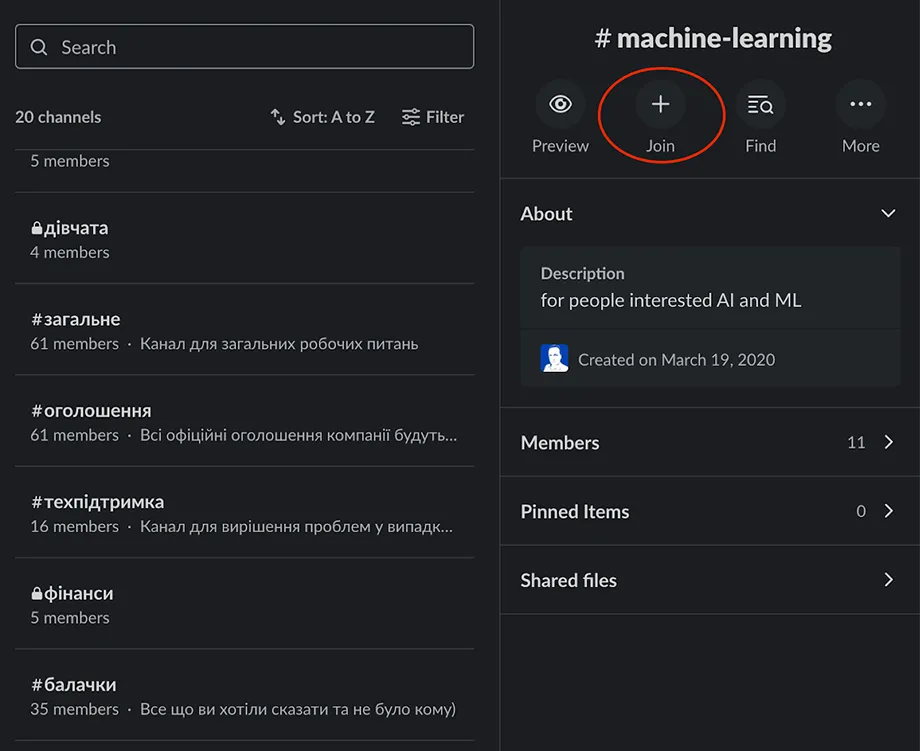The height and width of the screenshot is (751, 920).
Task: Click inside the Search field
Action: (x=260, y=47)
